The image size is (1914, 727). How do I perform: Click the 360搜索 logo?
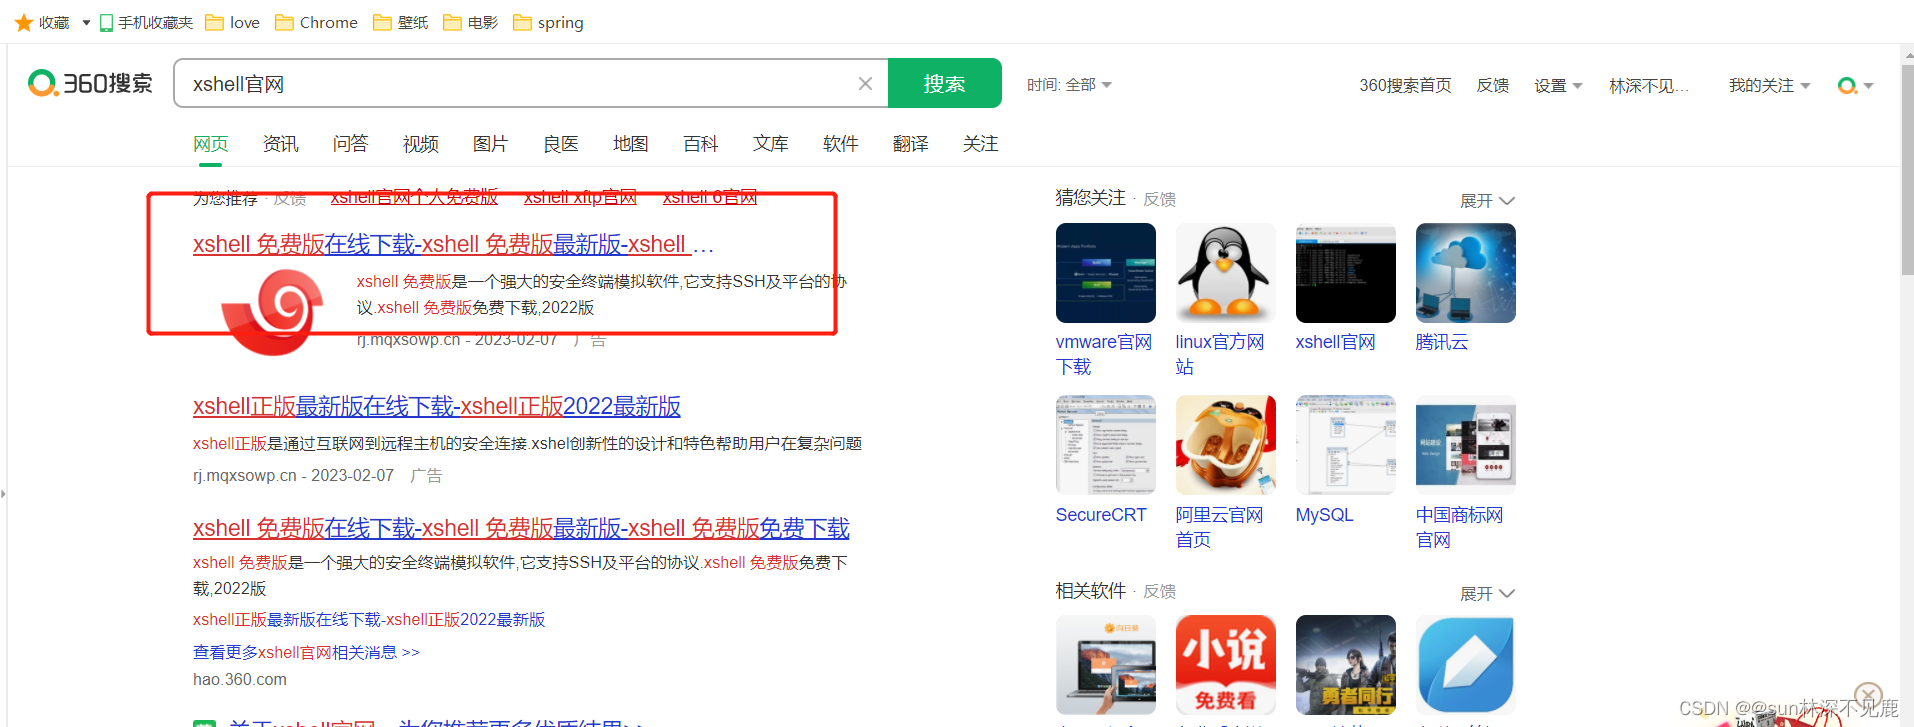click(90, 83)
